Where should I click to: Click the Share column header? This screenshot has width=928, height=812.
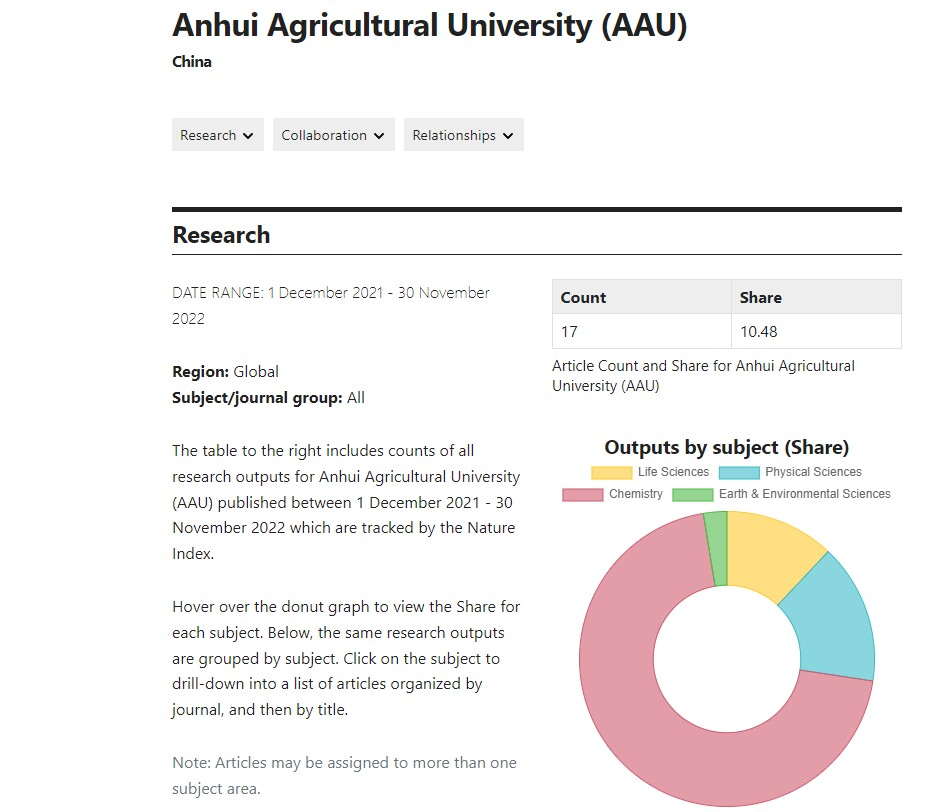761,297
